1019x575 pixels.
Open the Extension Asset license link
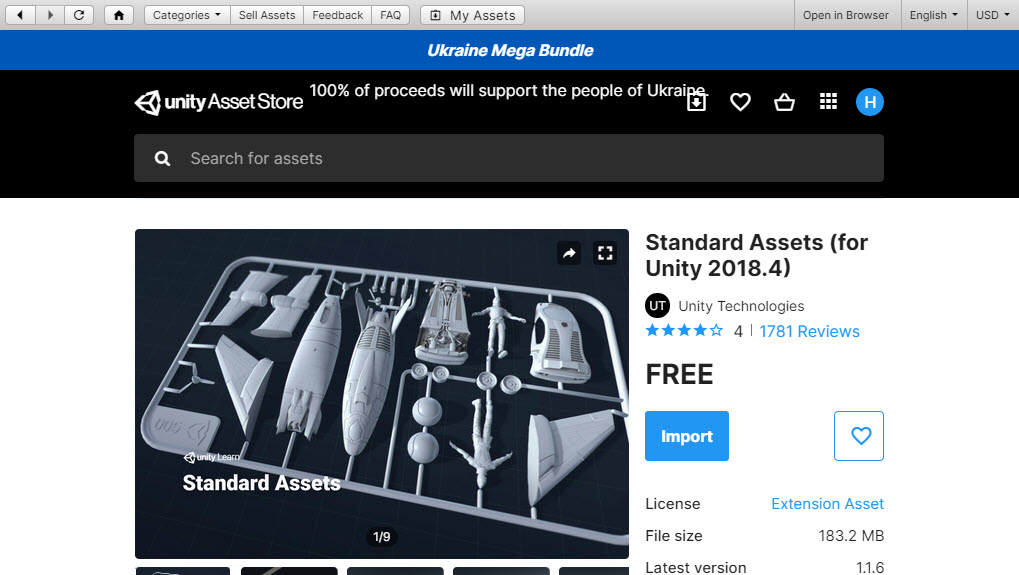click(x=827, y=504)
